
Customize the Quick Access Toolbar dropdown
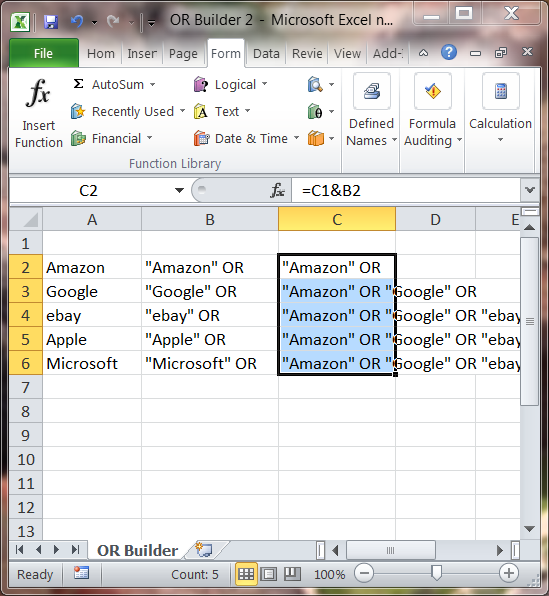[x=151, y=23]
